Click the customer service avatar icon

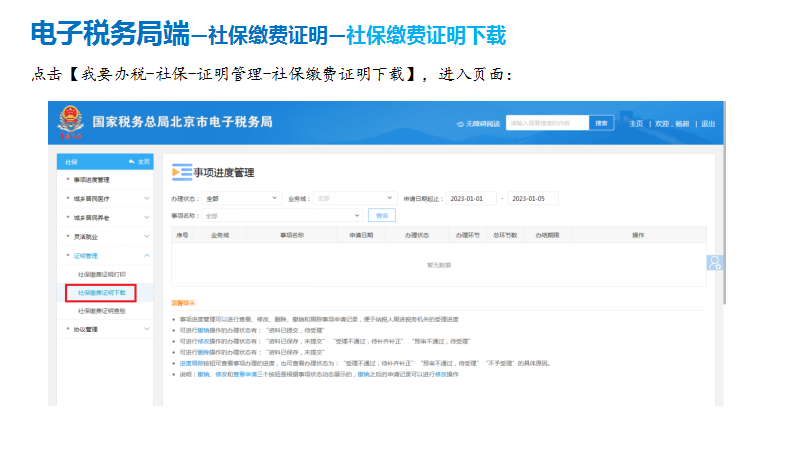tap(715, 263)
